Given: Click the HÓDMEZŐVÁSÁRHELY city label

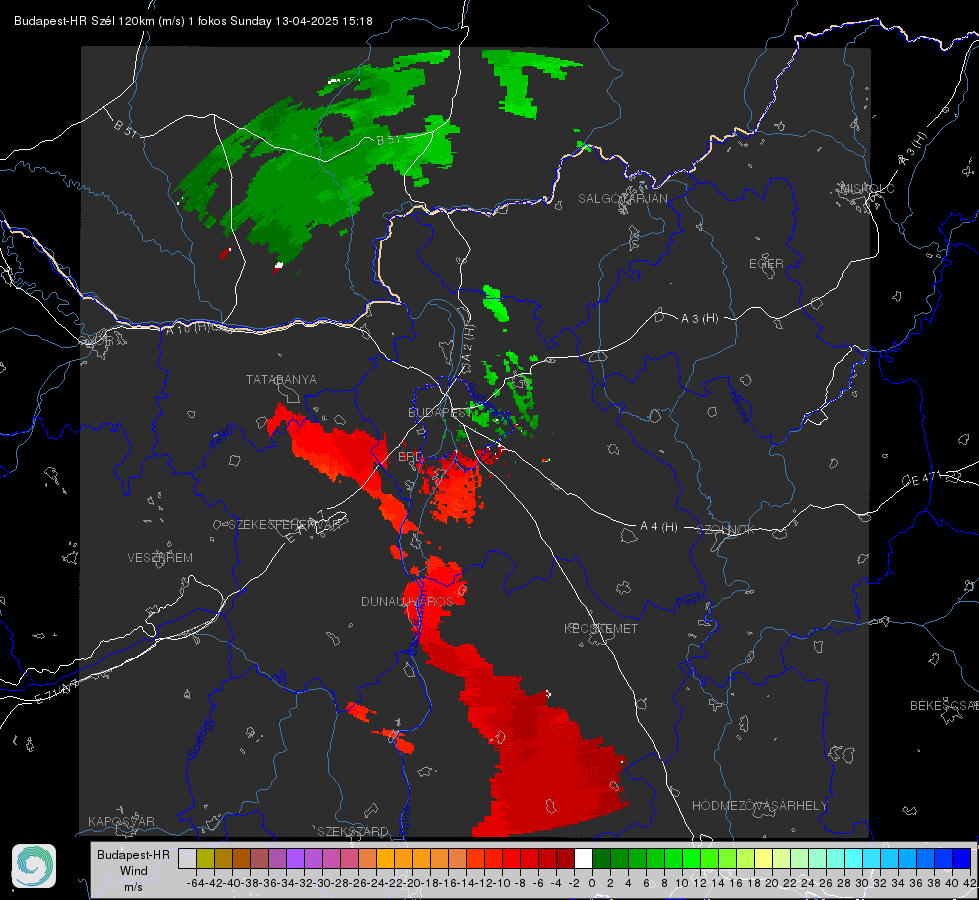Looking at the screenshot, I should pyautogui.click(x=759, y=806).
